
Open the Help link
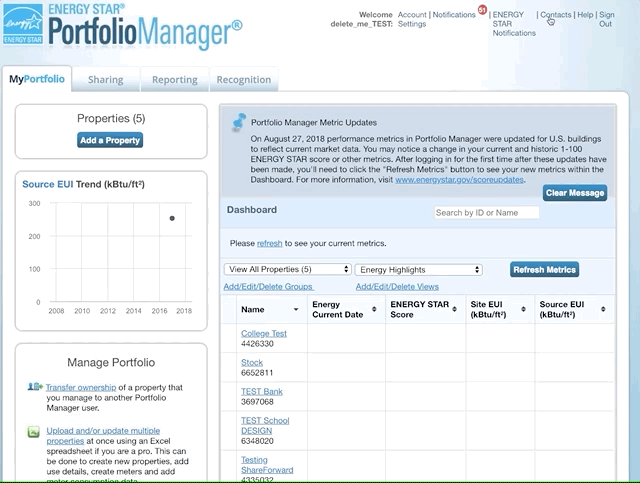[x=585, y=15]
